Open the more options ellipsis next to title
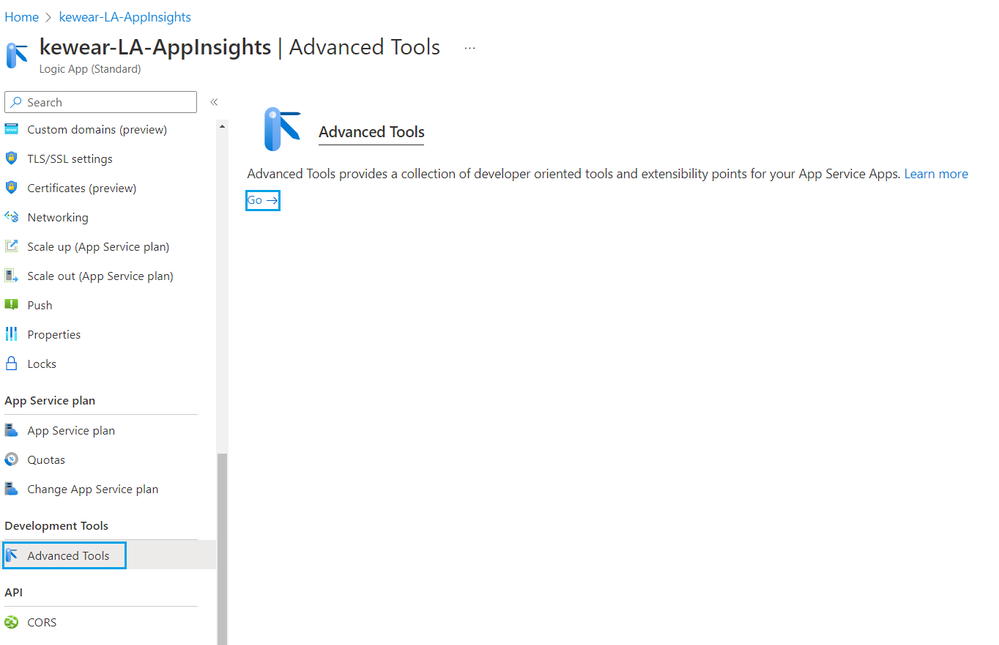999x645 pixels. point(470,48)
